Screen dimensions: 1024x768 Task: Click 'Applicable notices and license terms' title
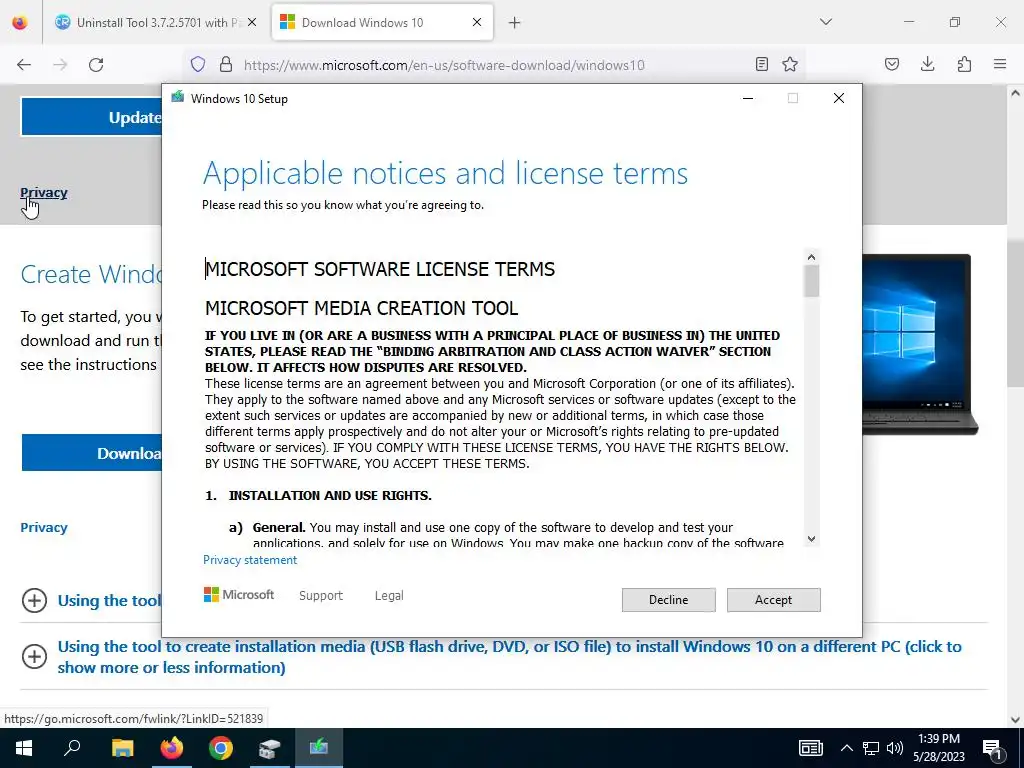pyautogui.click(x=445, y=174)
